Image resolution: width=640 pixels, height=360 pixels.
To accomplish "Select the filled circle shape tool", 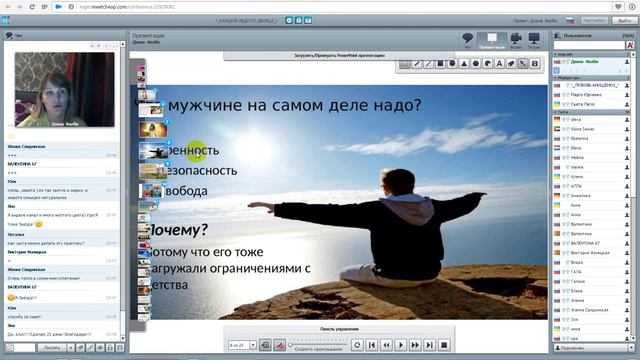I will (452, 64).
